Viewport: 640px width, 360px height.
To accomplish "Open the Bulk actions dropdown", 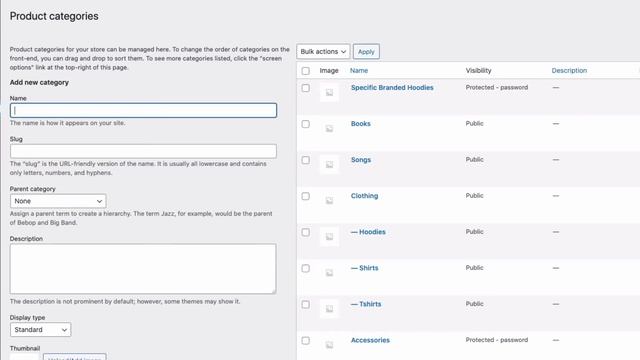I will click(323, 51).
